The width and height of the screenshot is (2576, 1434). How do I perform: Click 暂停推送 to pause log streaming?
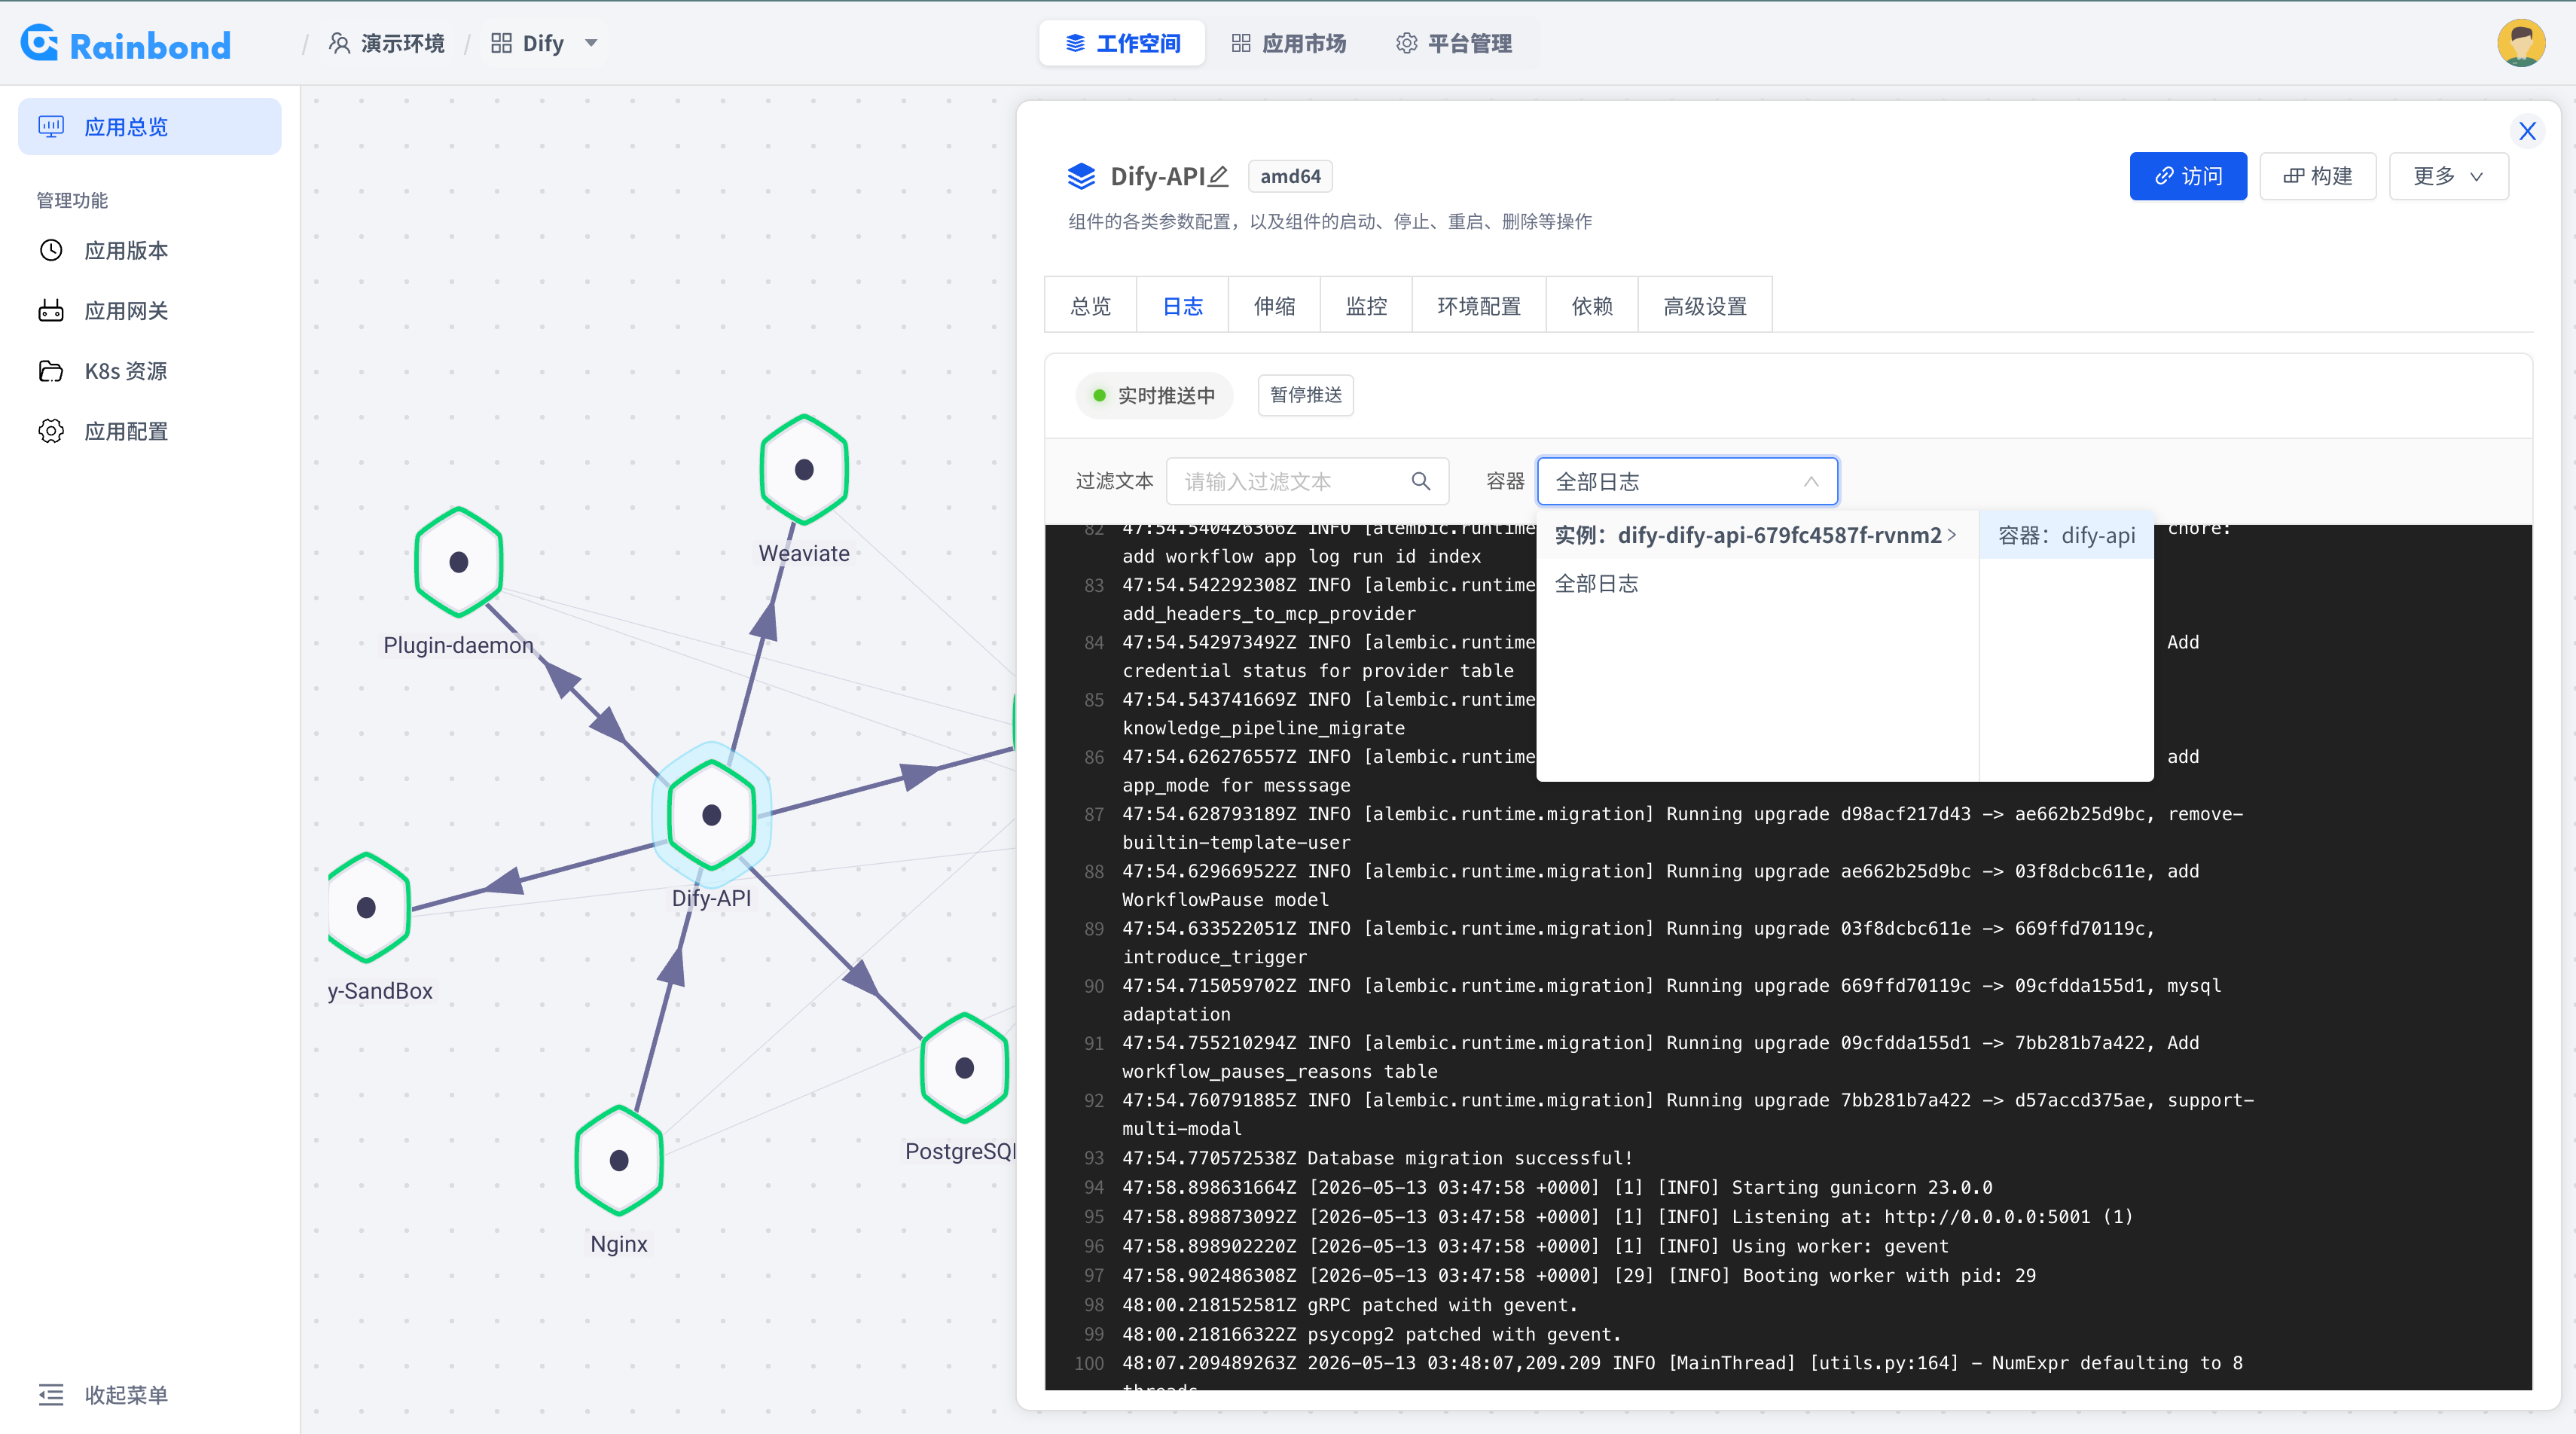(x=1306, y=395)
